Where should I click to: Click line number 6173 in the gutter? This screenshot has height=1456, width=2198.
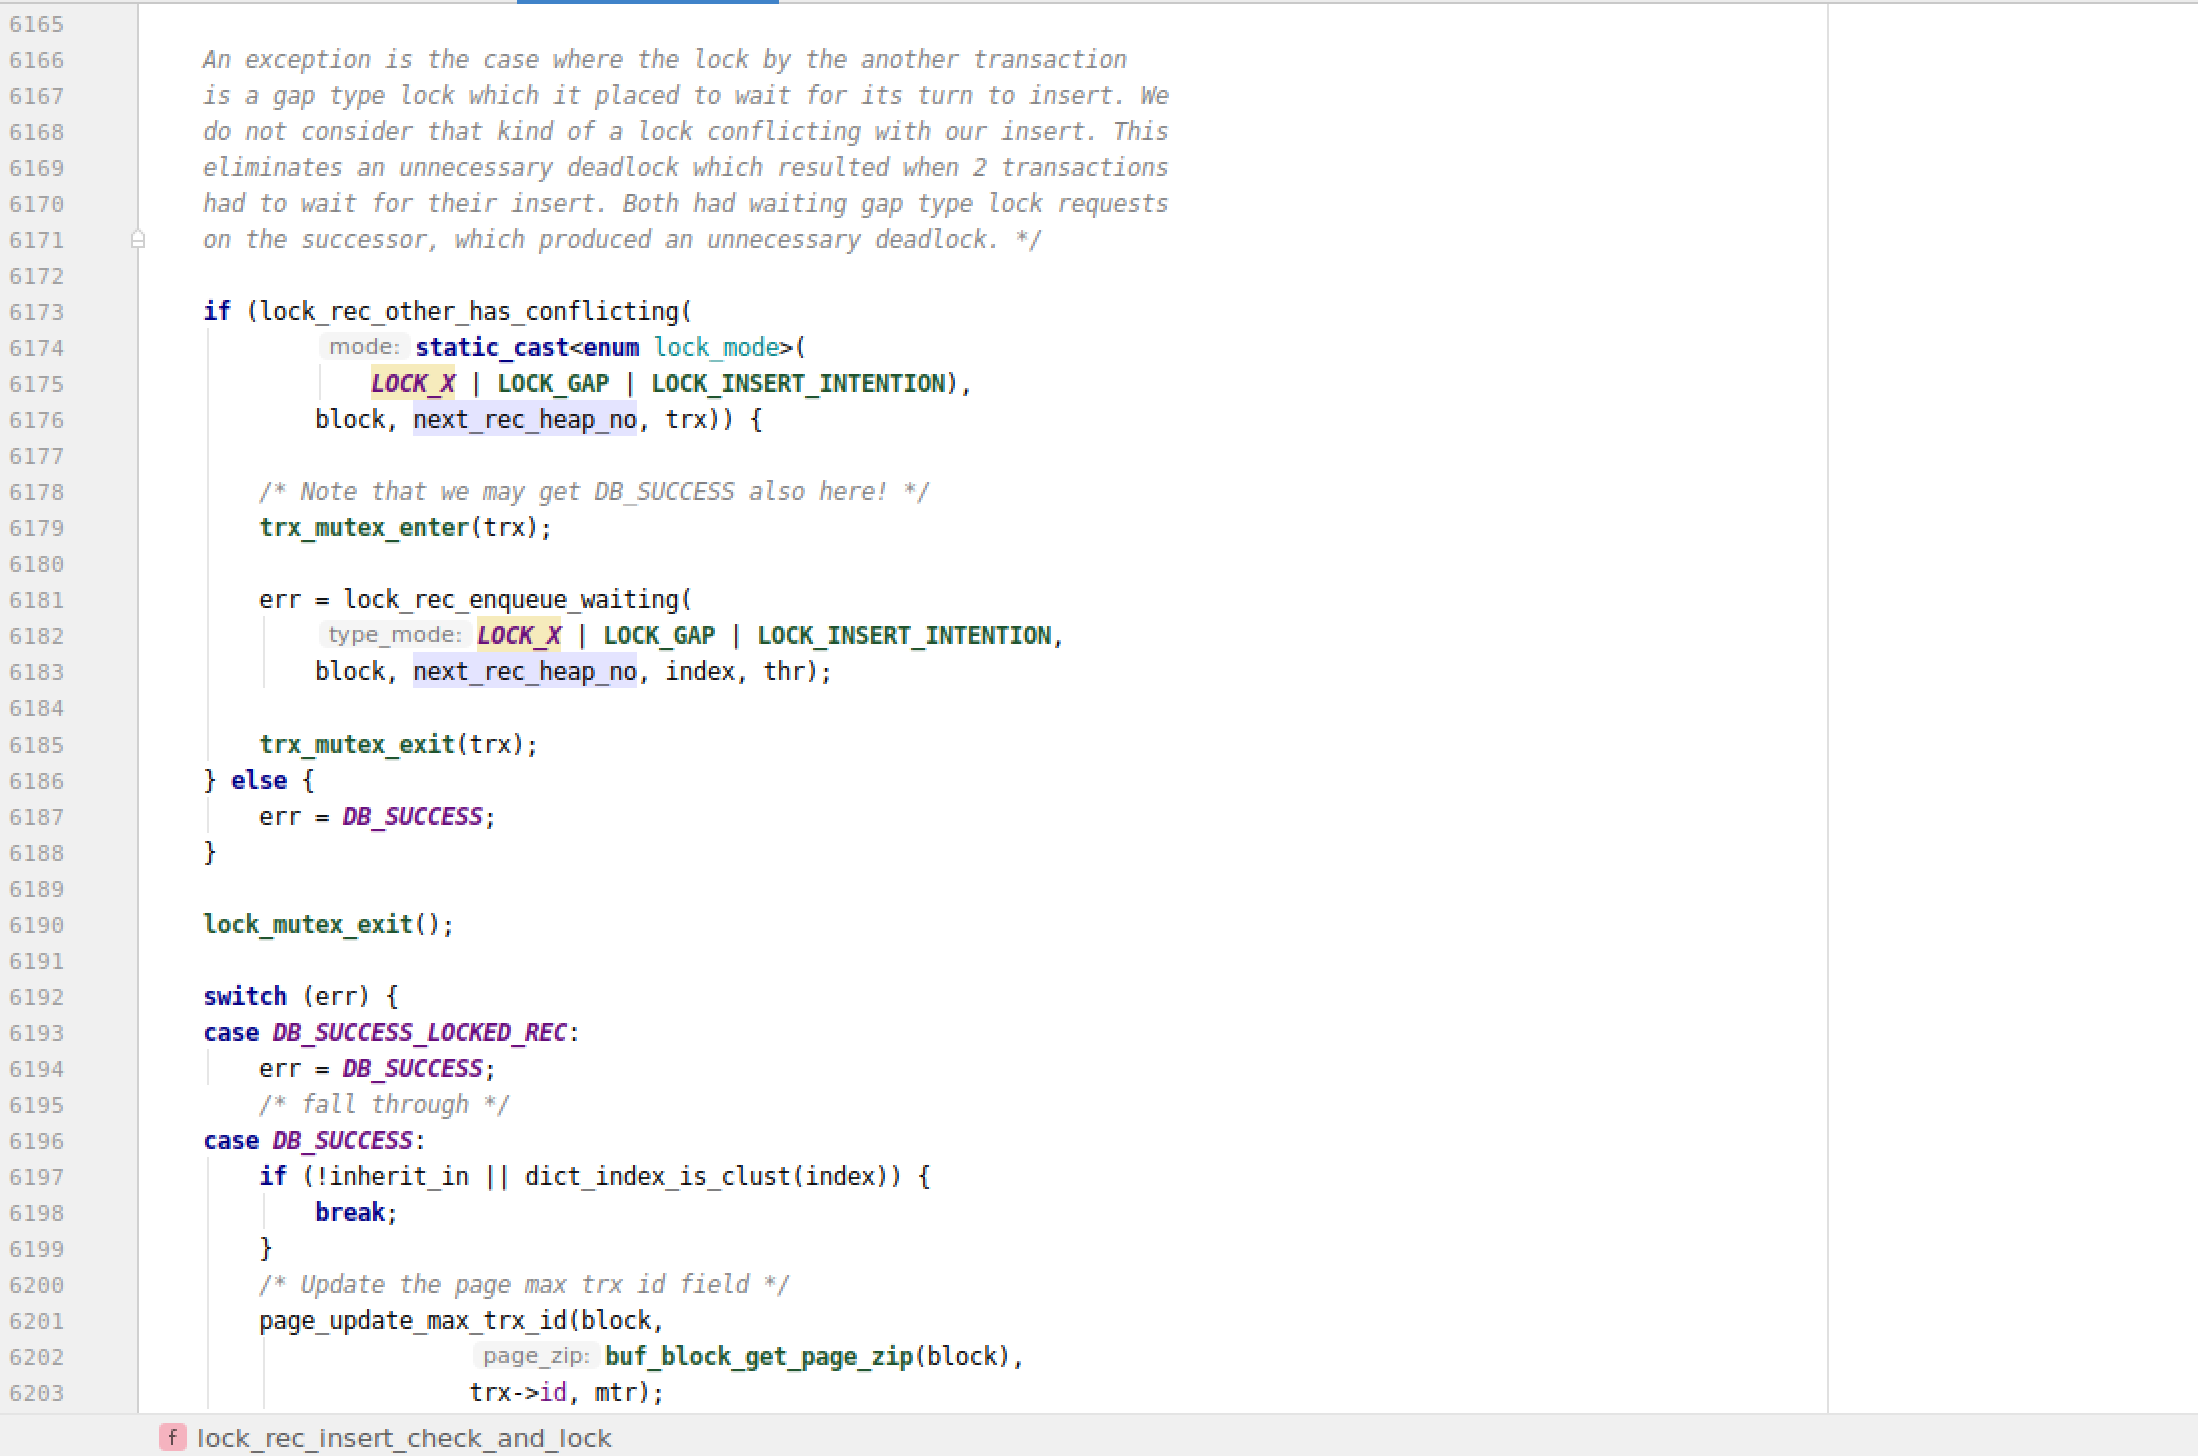tap(37, 312)
